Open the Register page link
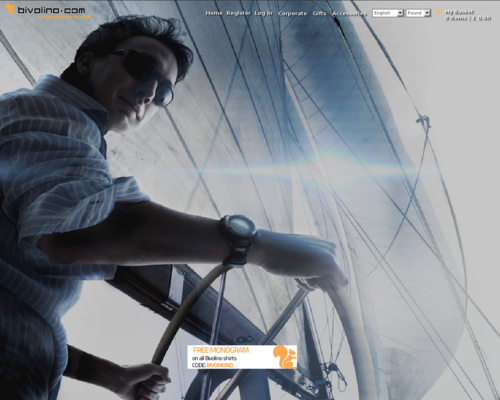This screenshot has width=500, height=400. click(x=238, y=13)
